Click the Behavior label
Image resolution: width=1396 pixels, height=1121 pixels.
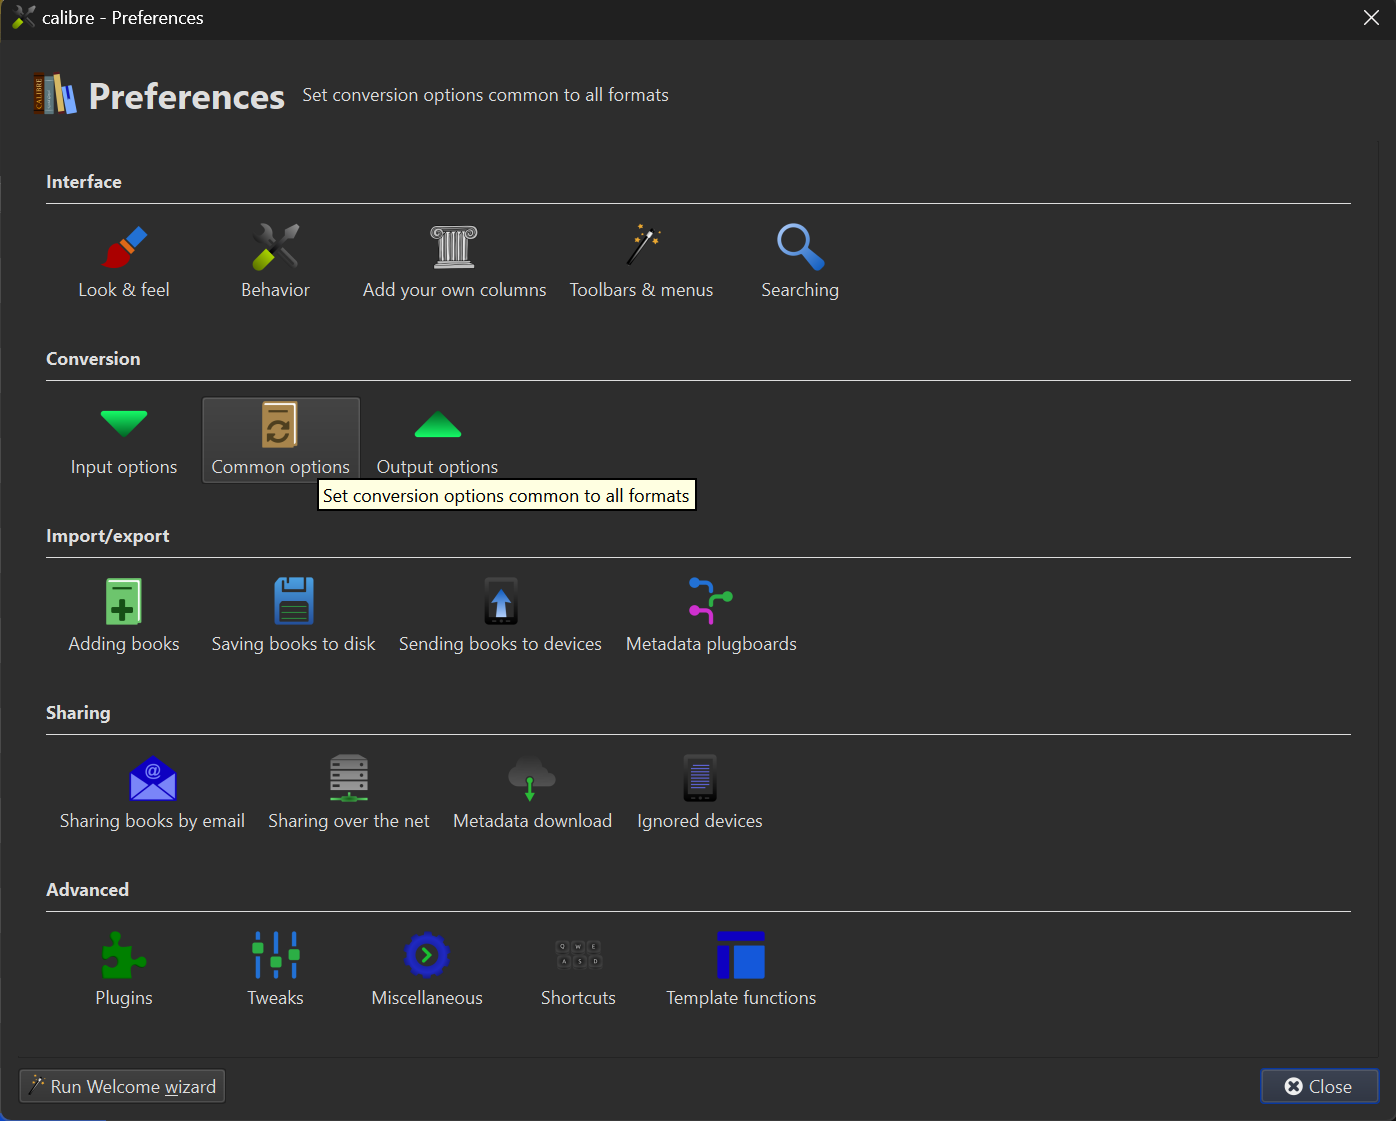pos(276,290)
